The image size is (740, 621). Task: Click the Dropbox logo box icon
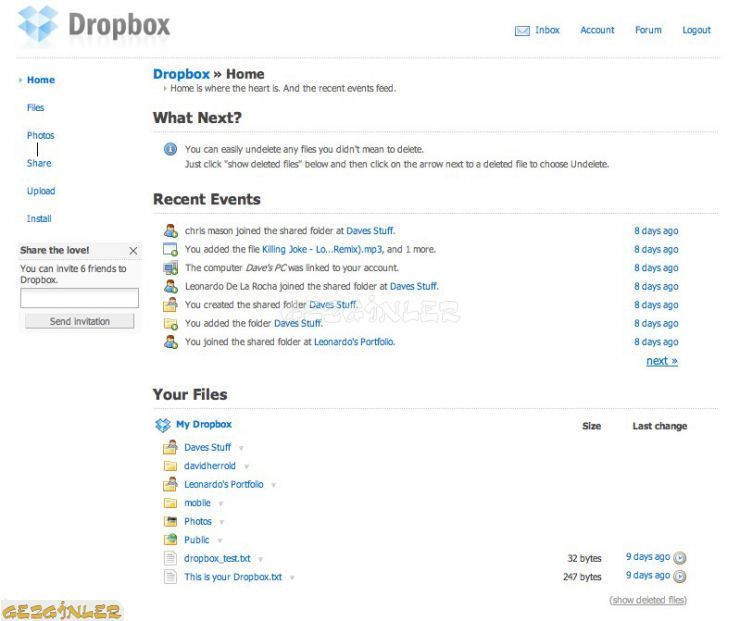point(39,25)
